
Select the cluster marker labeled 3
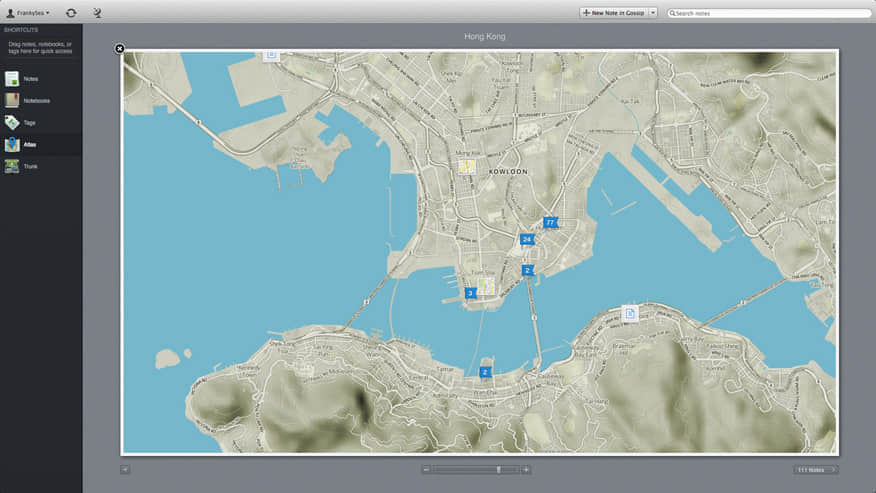click(x=470, y=293)
